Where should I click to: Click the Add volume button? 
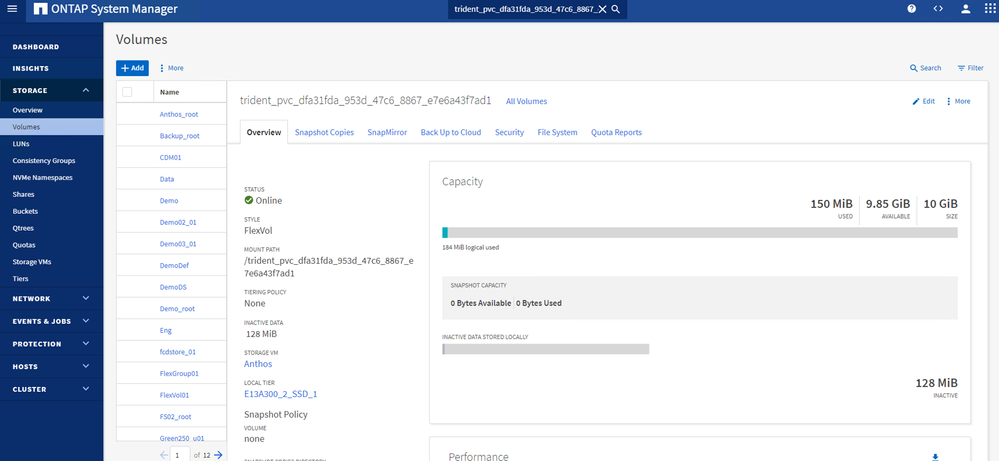pos(132,68)
